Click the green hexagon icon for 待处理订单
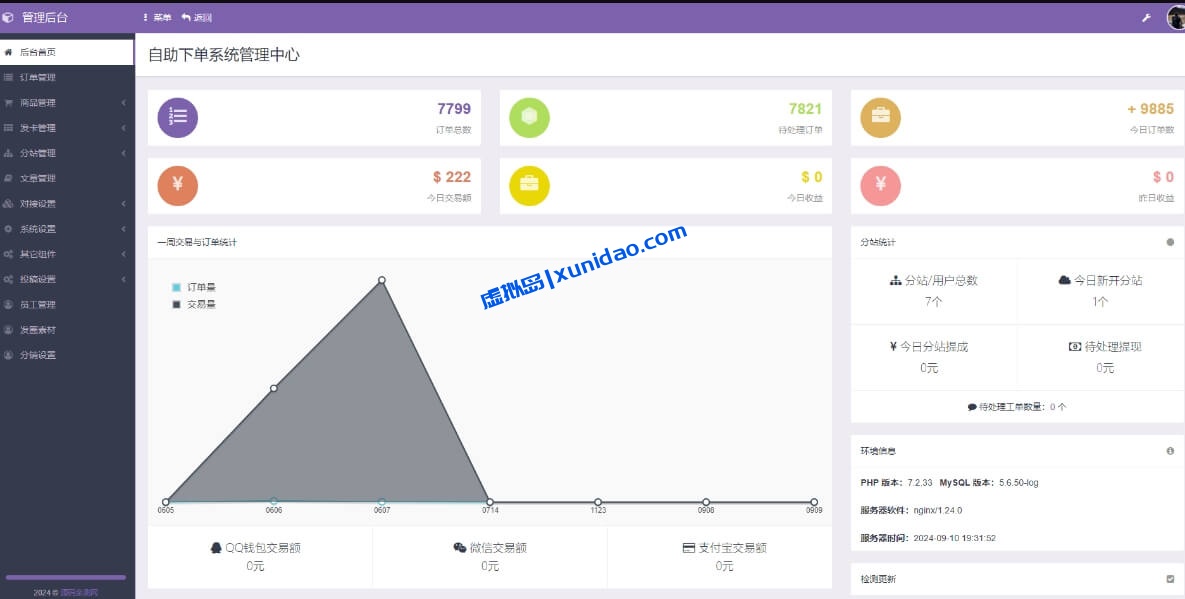The image size is (1185, 599). tap(529, 118)
